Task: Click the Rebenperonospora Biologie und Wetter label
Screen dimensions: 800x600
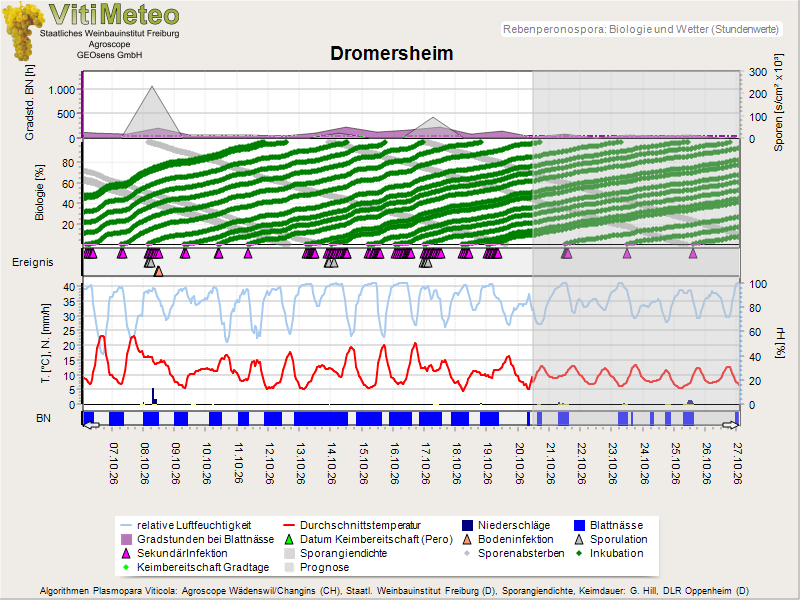Action: 641,29
